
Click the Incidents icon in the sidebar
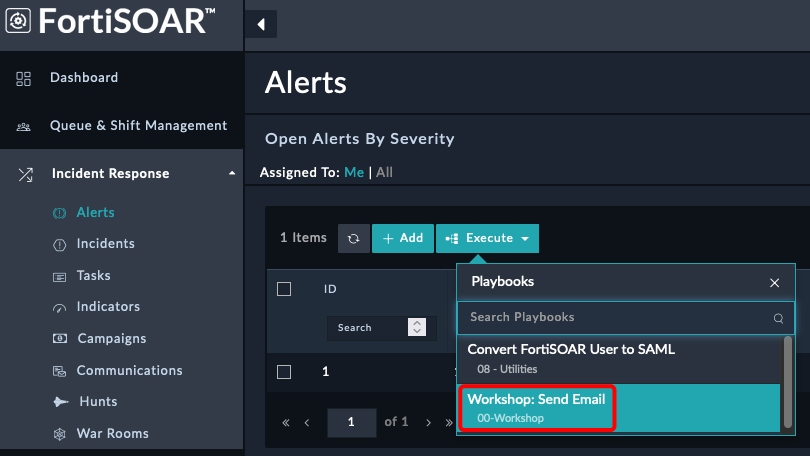(x=59, y=245)
